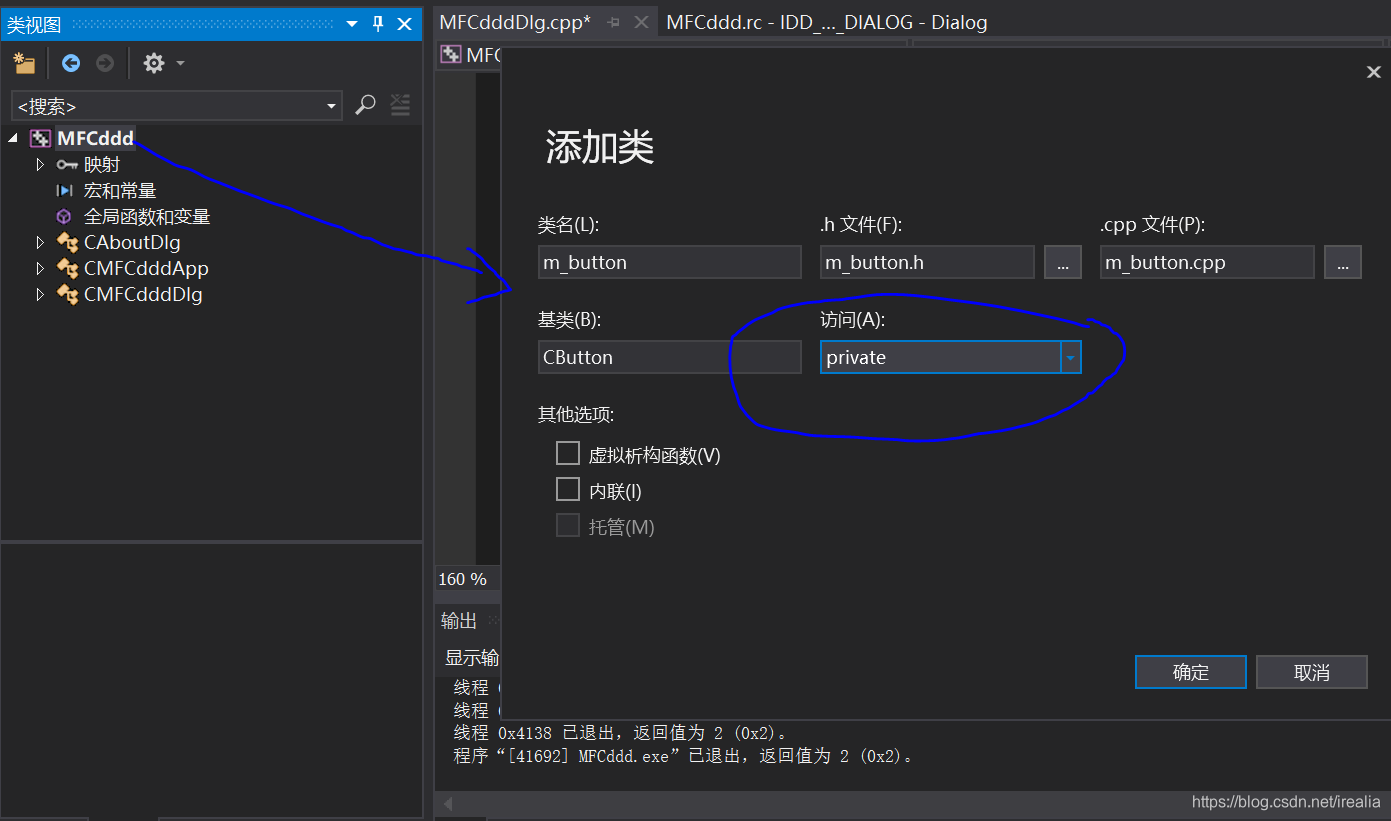Select 全局函数和变量 in the tree
This screenshot has width=1391, height=821.
click(x=147, y=216)
